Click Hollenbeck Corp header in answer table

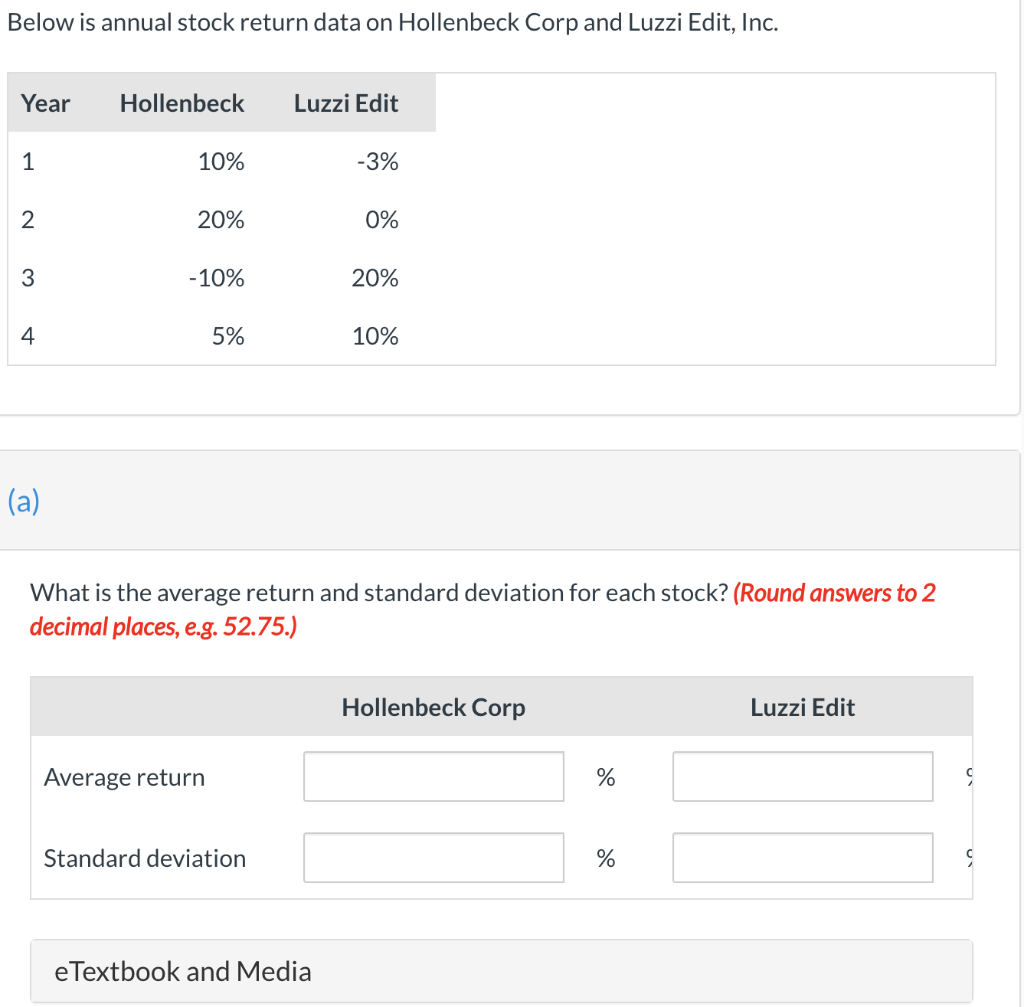433,708
